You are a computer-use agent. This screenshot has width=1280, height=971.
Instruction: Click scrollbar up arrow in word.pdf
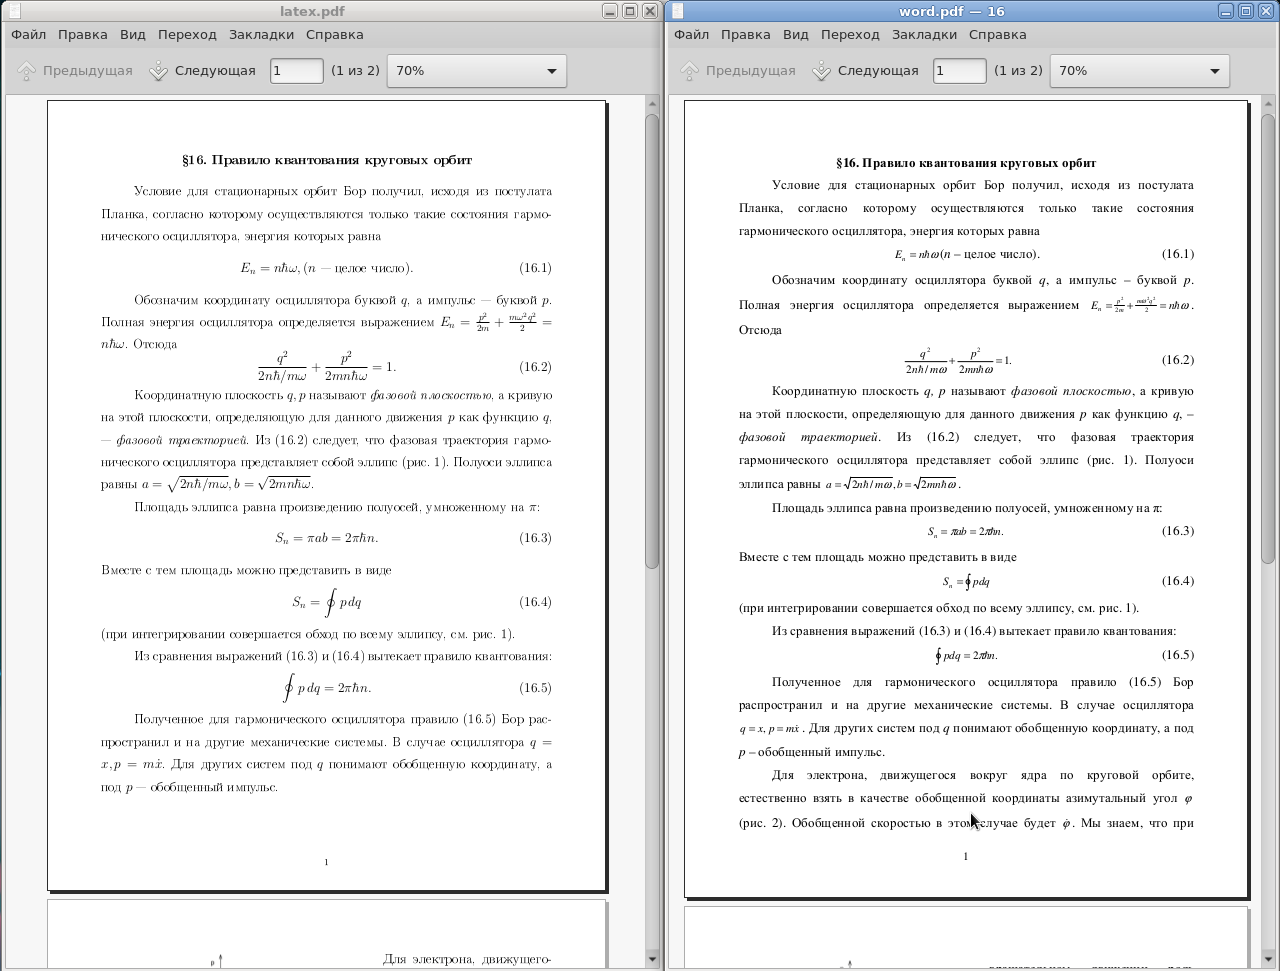[x=1270, y=103]
